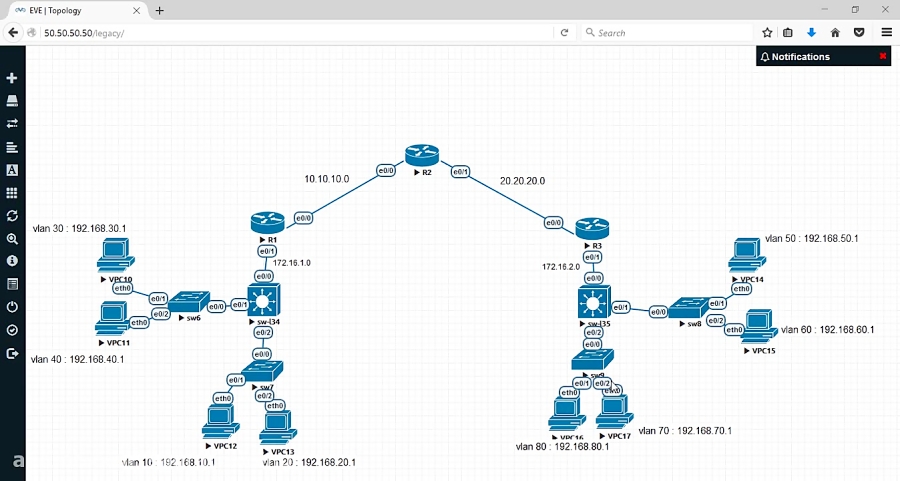
Task: Click the power icon in sidebar
Action: 12,307
